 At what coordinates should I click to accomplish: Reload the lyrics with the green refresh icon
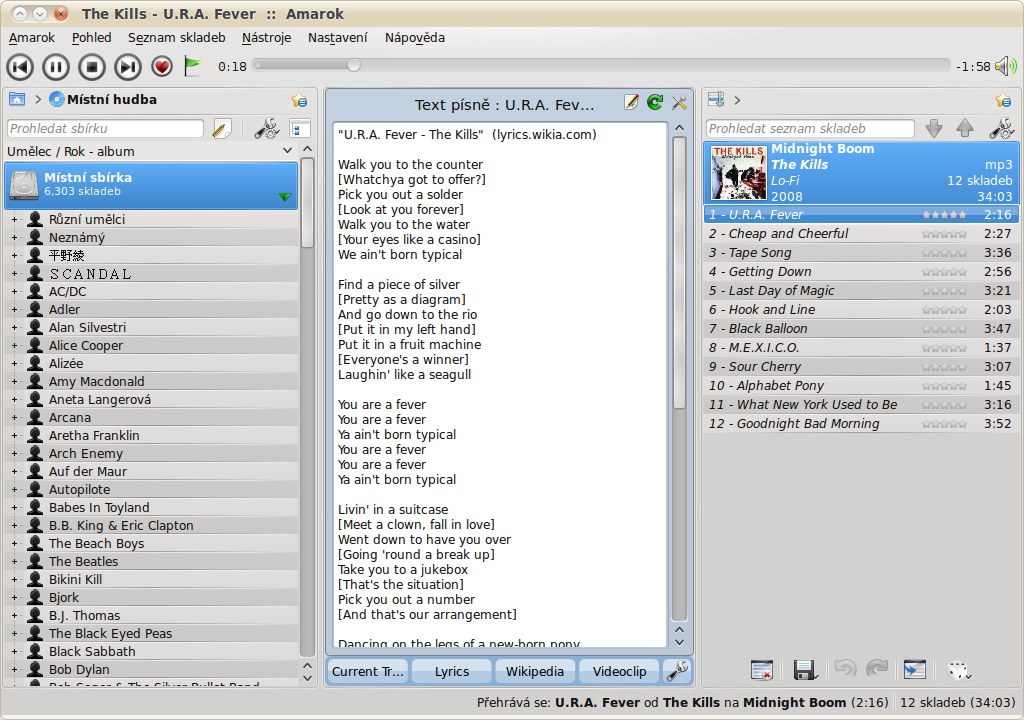click(x=655, y=102)
